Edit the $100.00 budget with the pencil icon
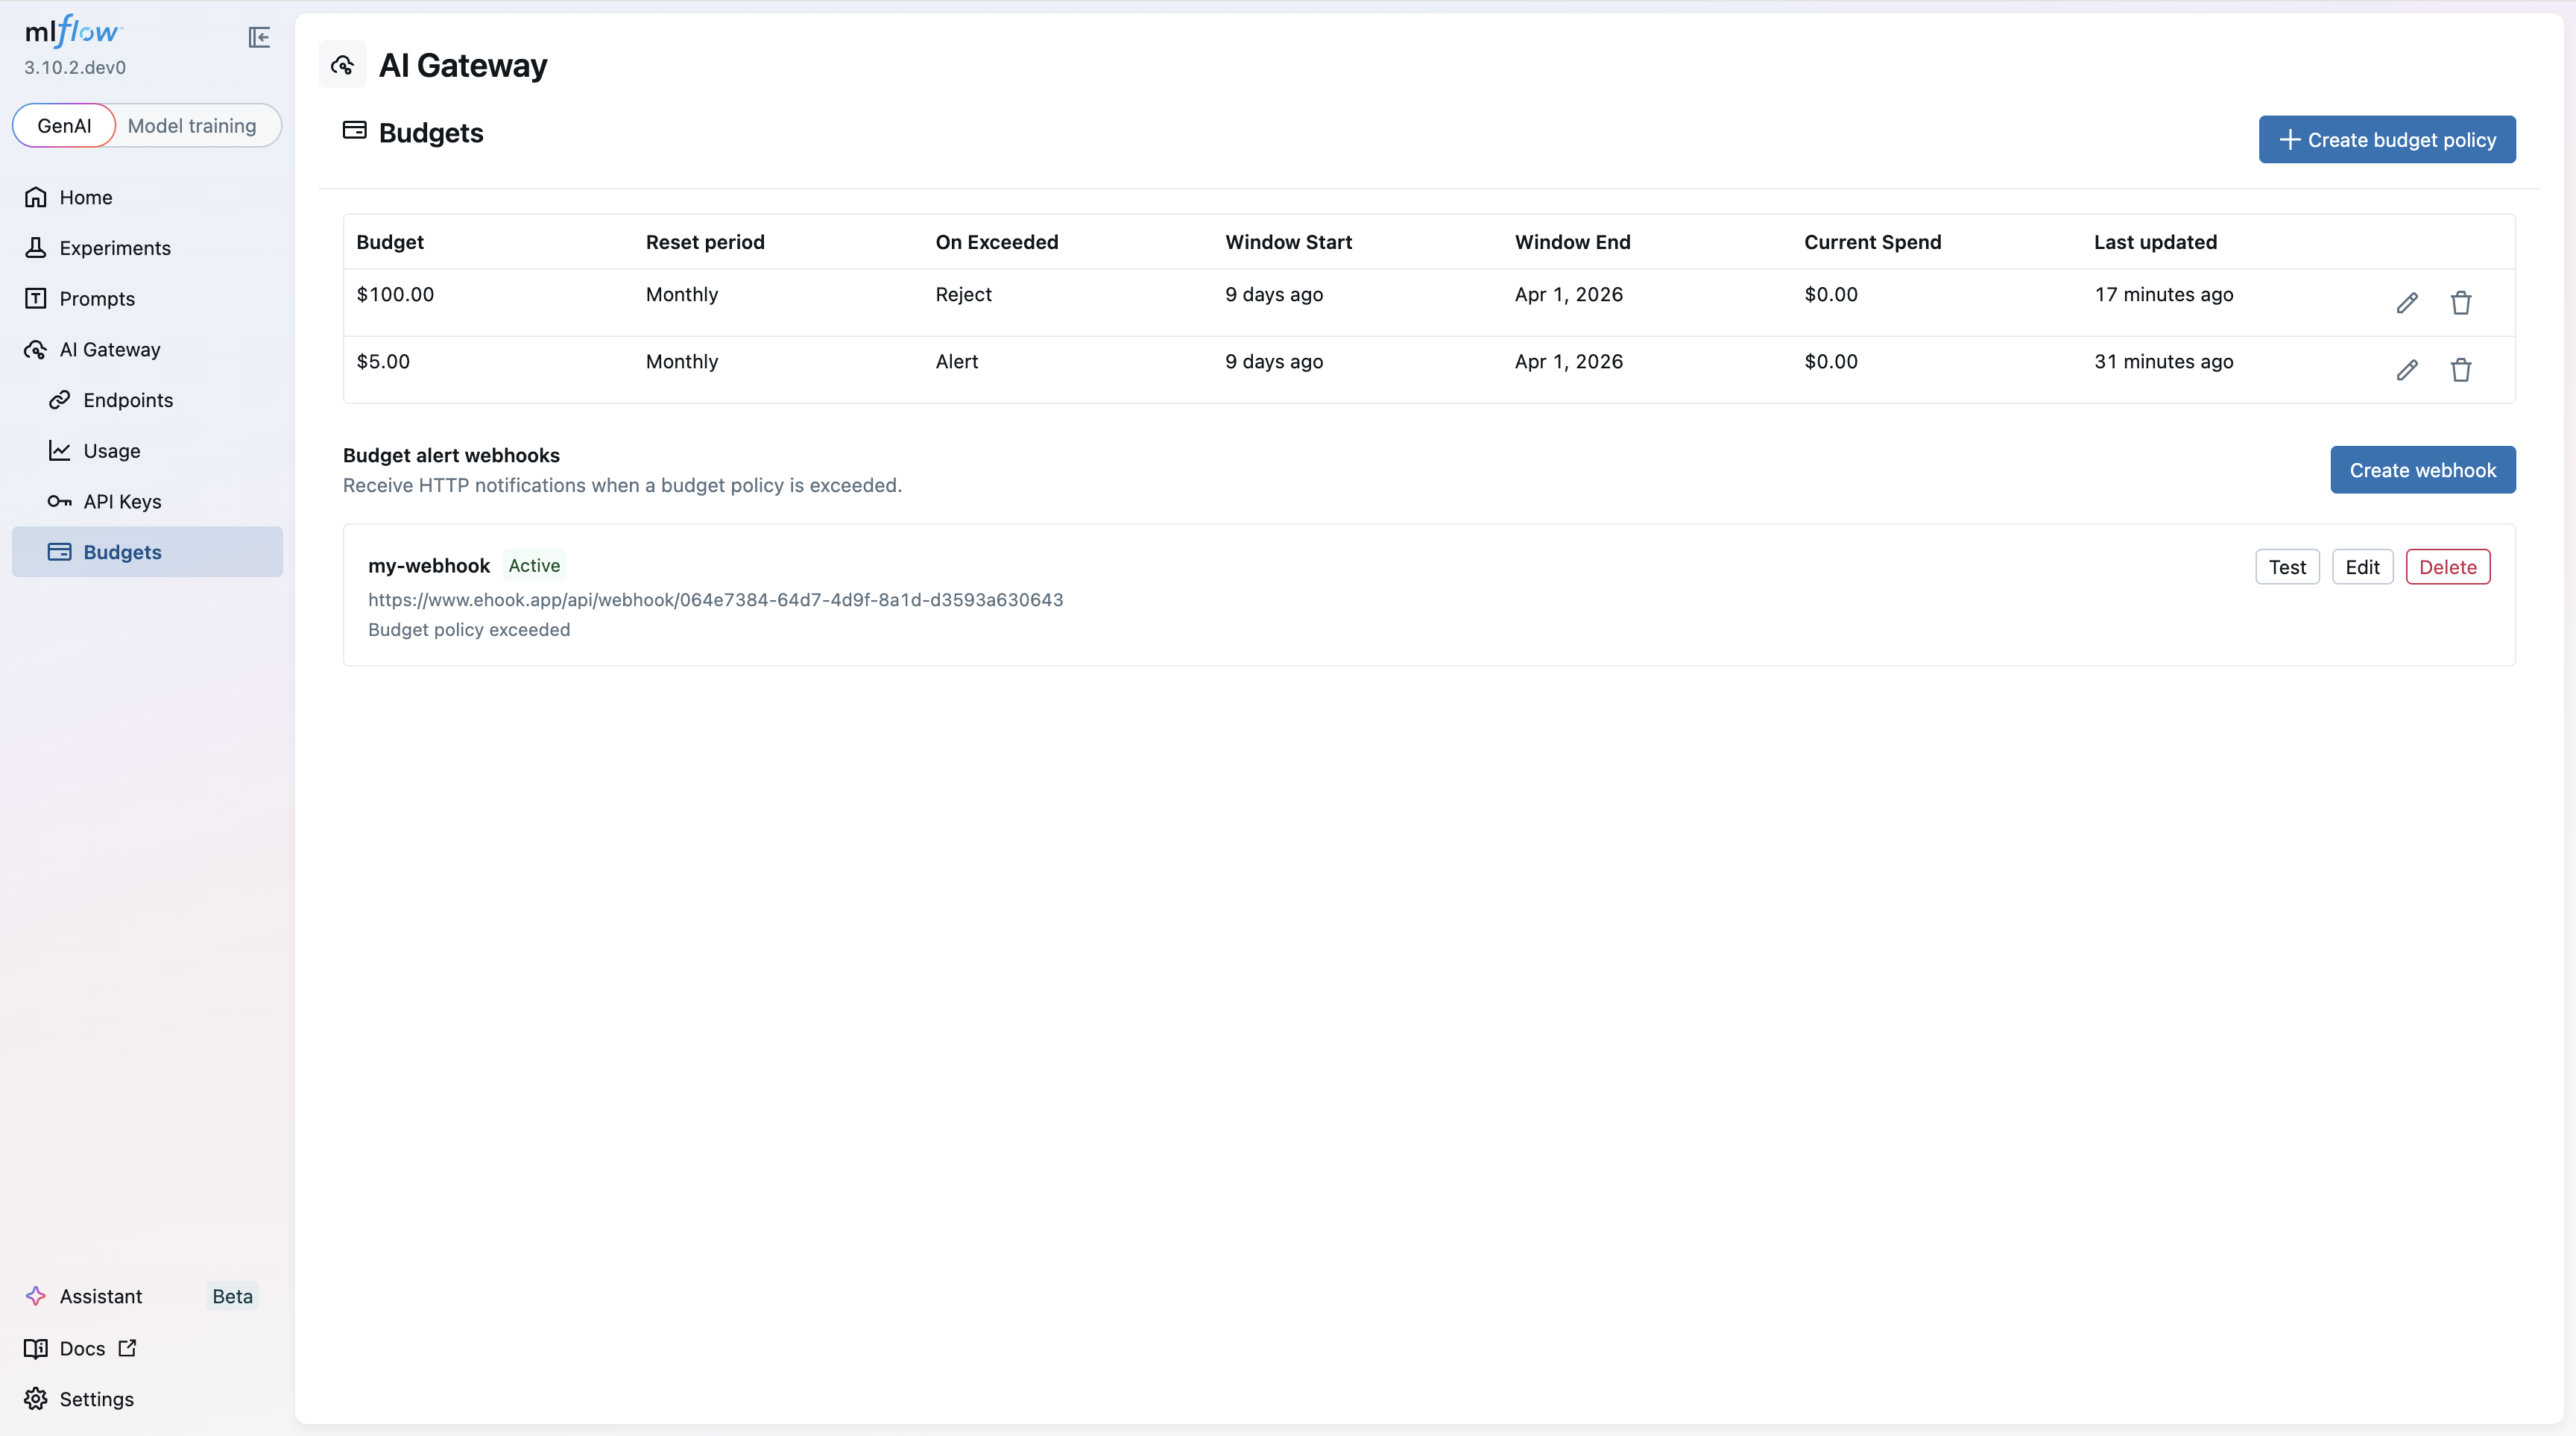The height and width of the screenshot is (1436, 2576). [x=2408, y=303]
